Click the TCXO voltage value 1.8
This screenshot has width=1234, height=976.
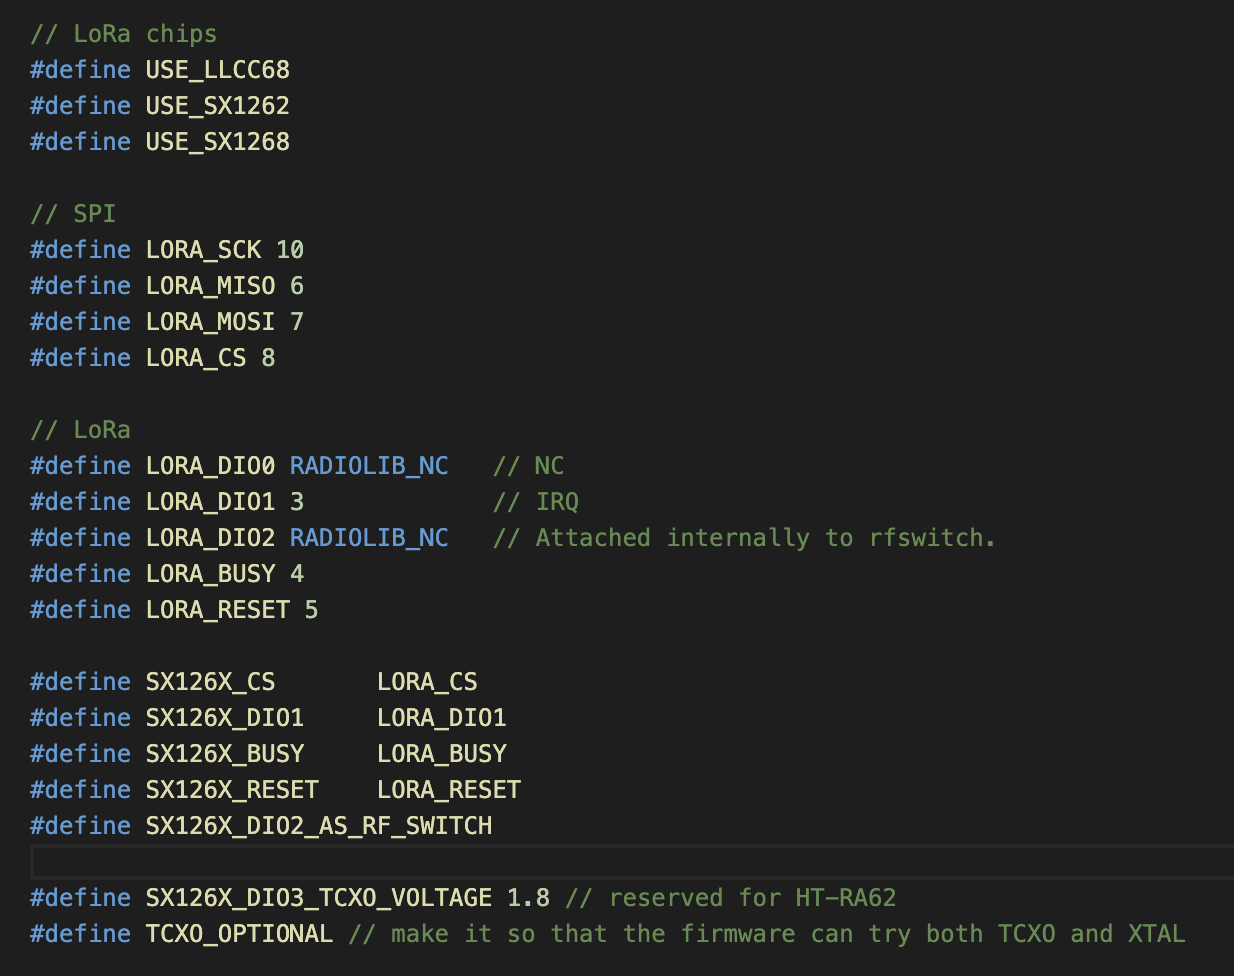[x=528, y=898]
